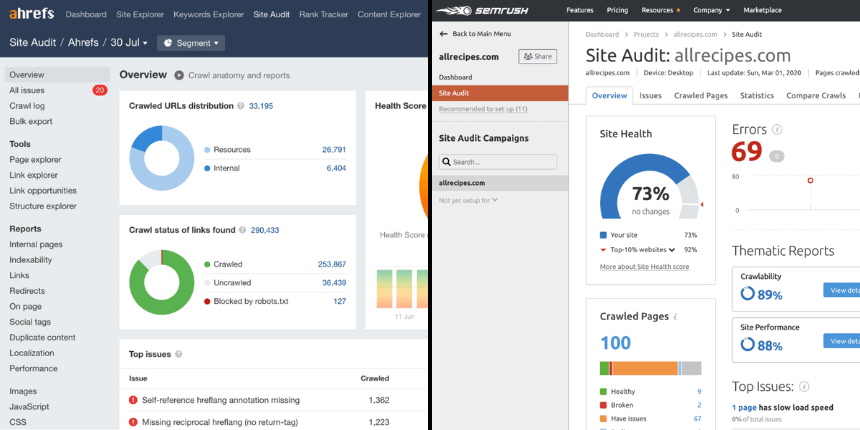
Task: Click the Ahrefs logo
Action: (x=32, y=14)
